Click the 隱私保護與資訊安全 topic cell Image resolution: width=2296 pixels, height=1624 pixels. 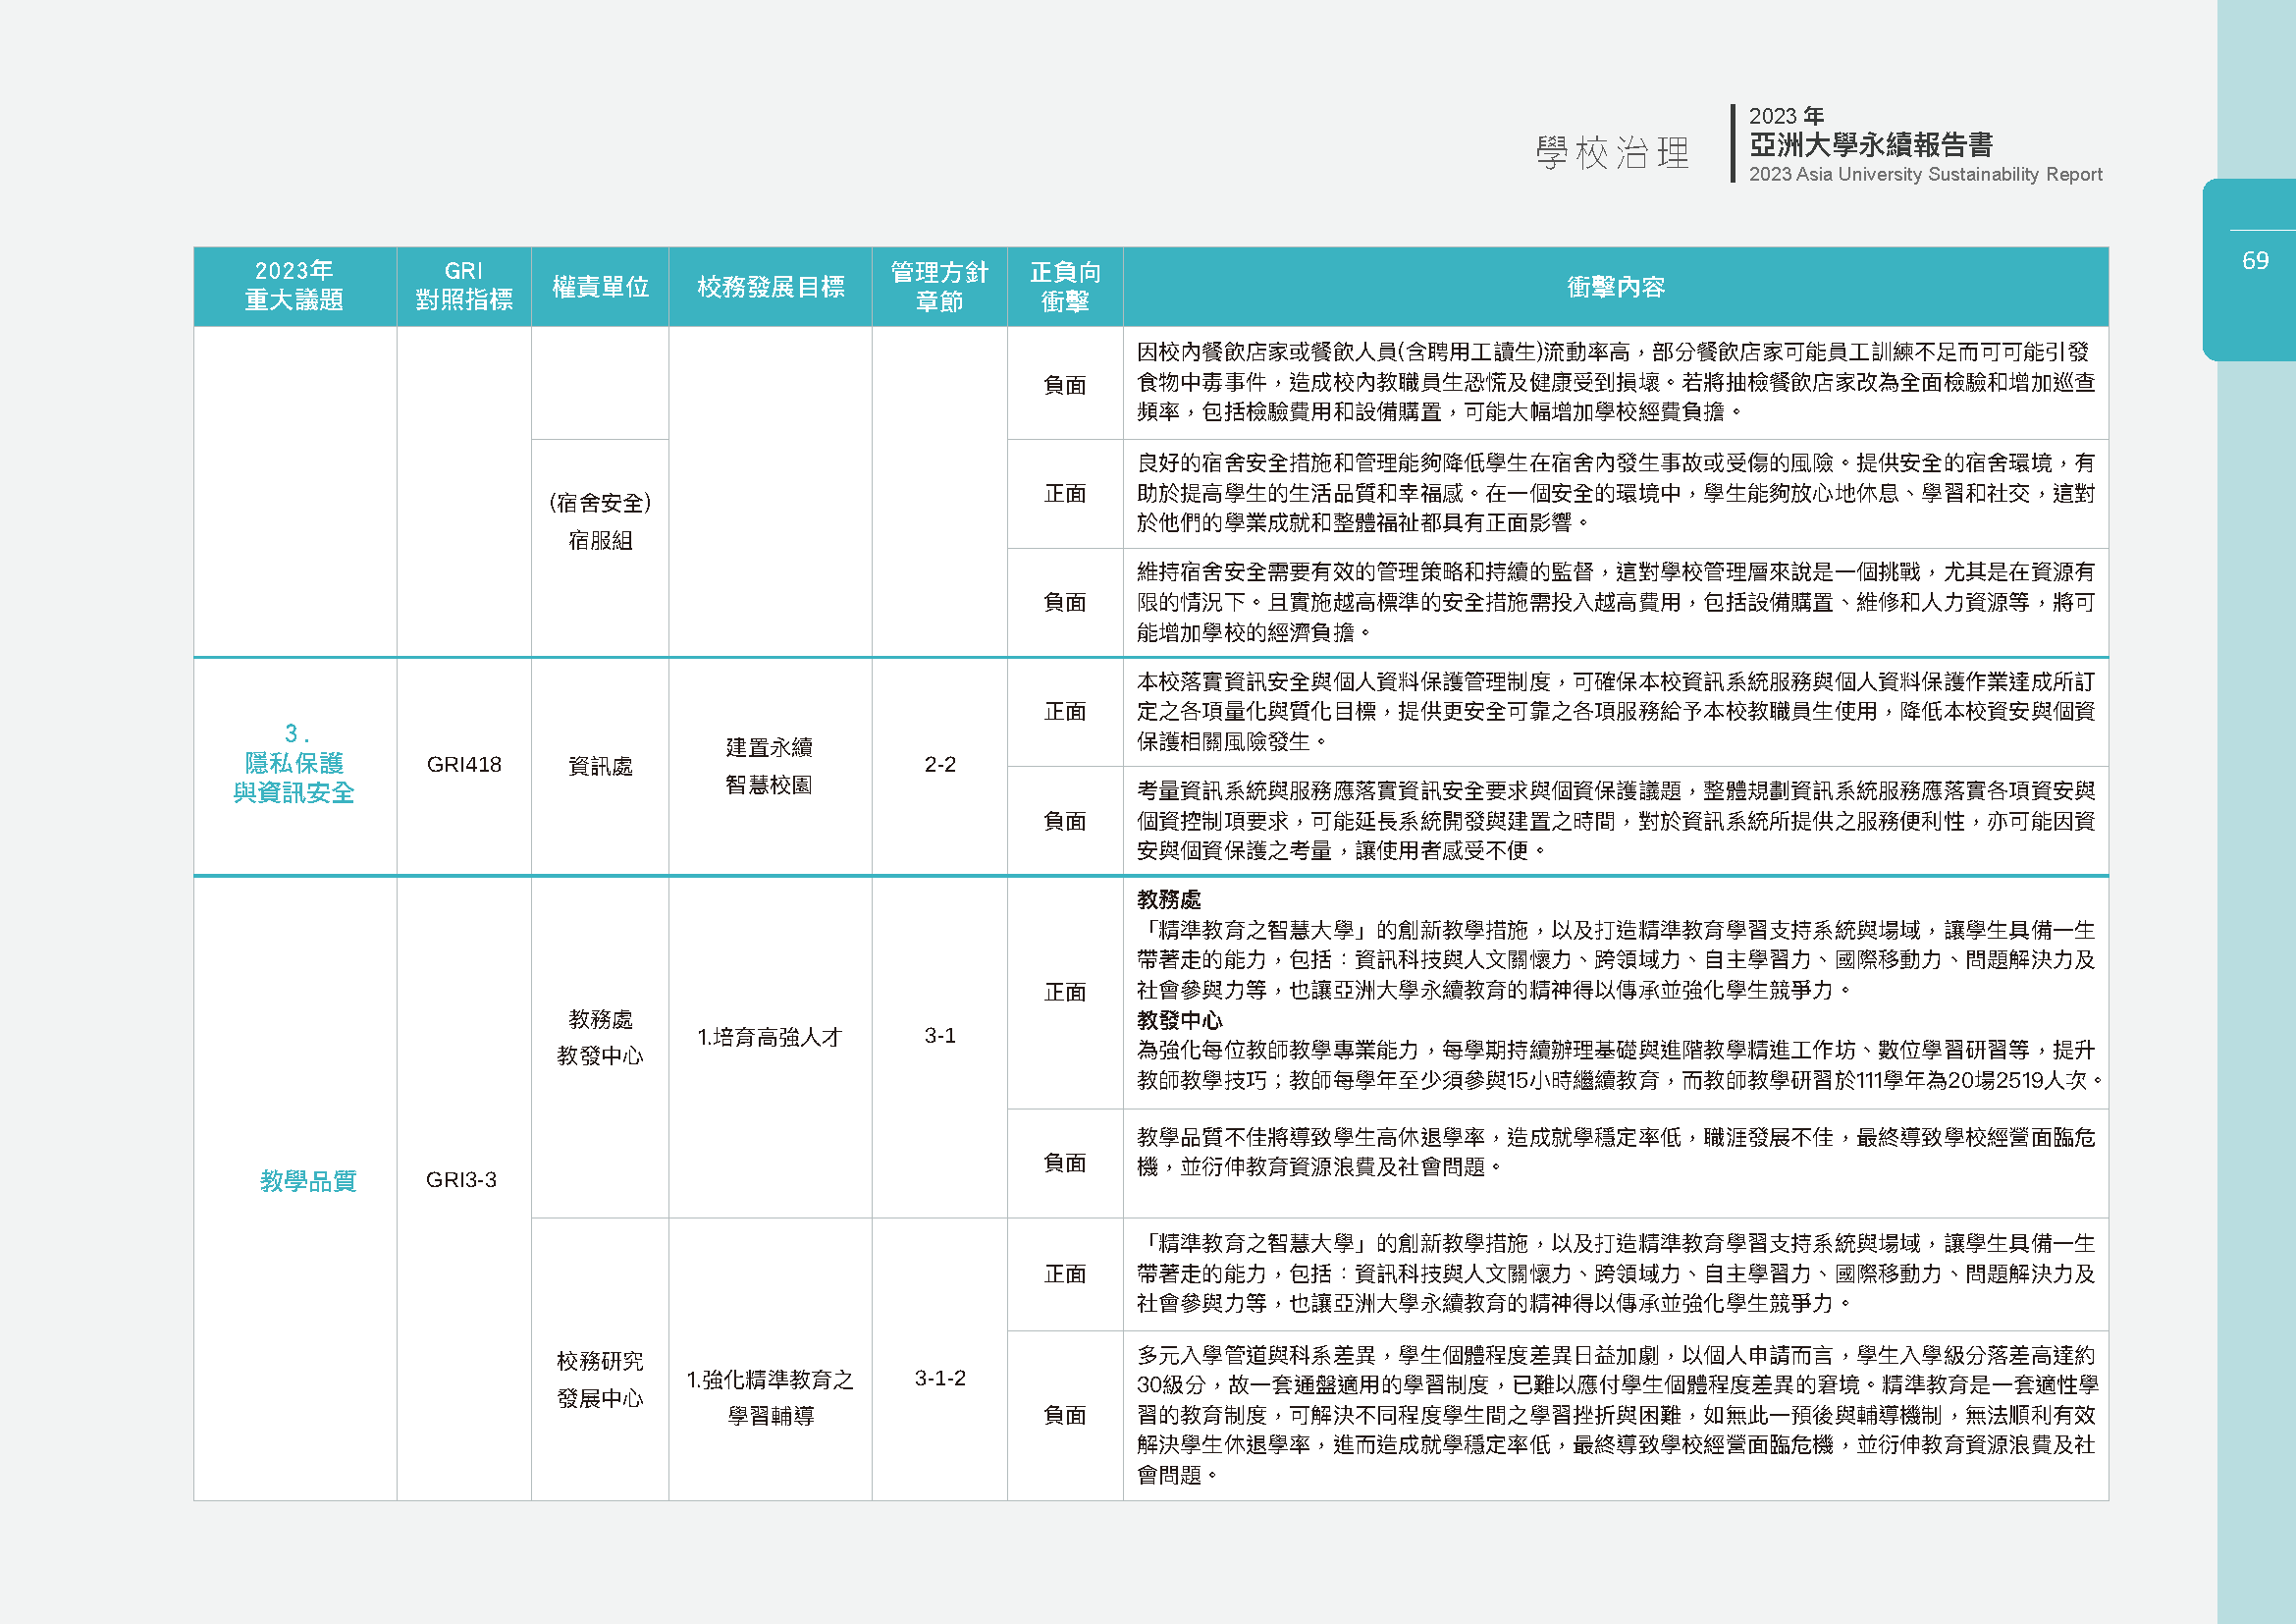coord(295,764)
